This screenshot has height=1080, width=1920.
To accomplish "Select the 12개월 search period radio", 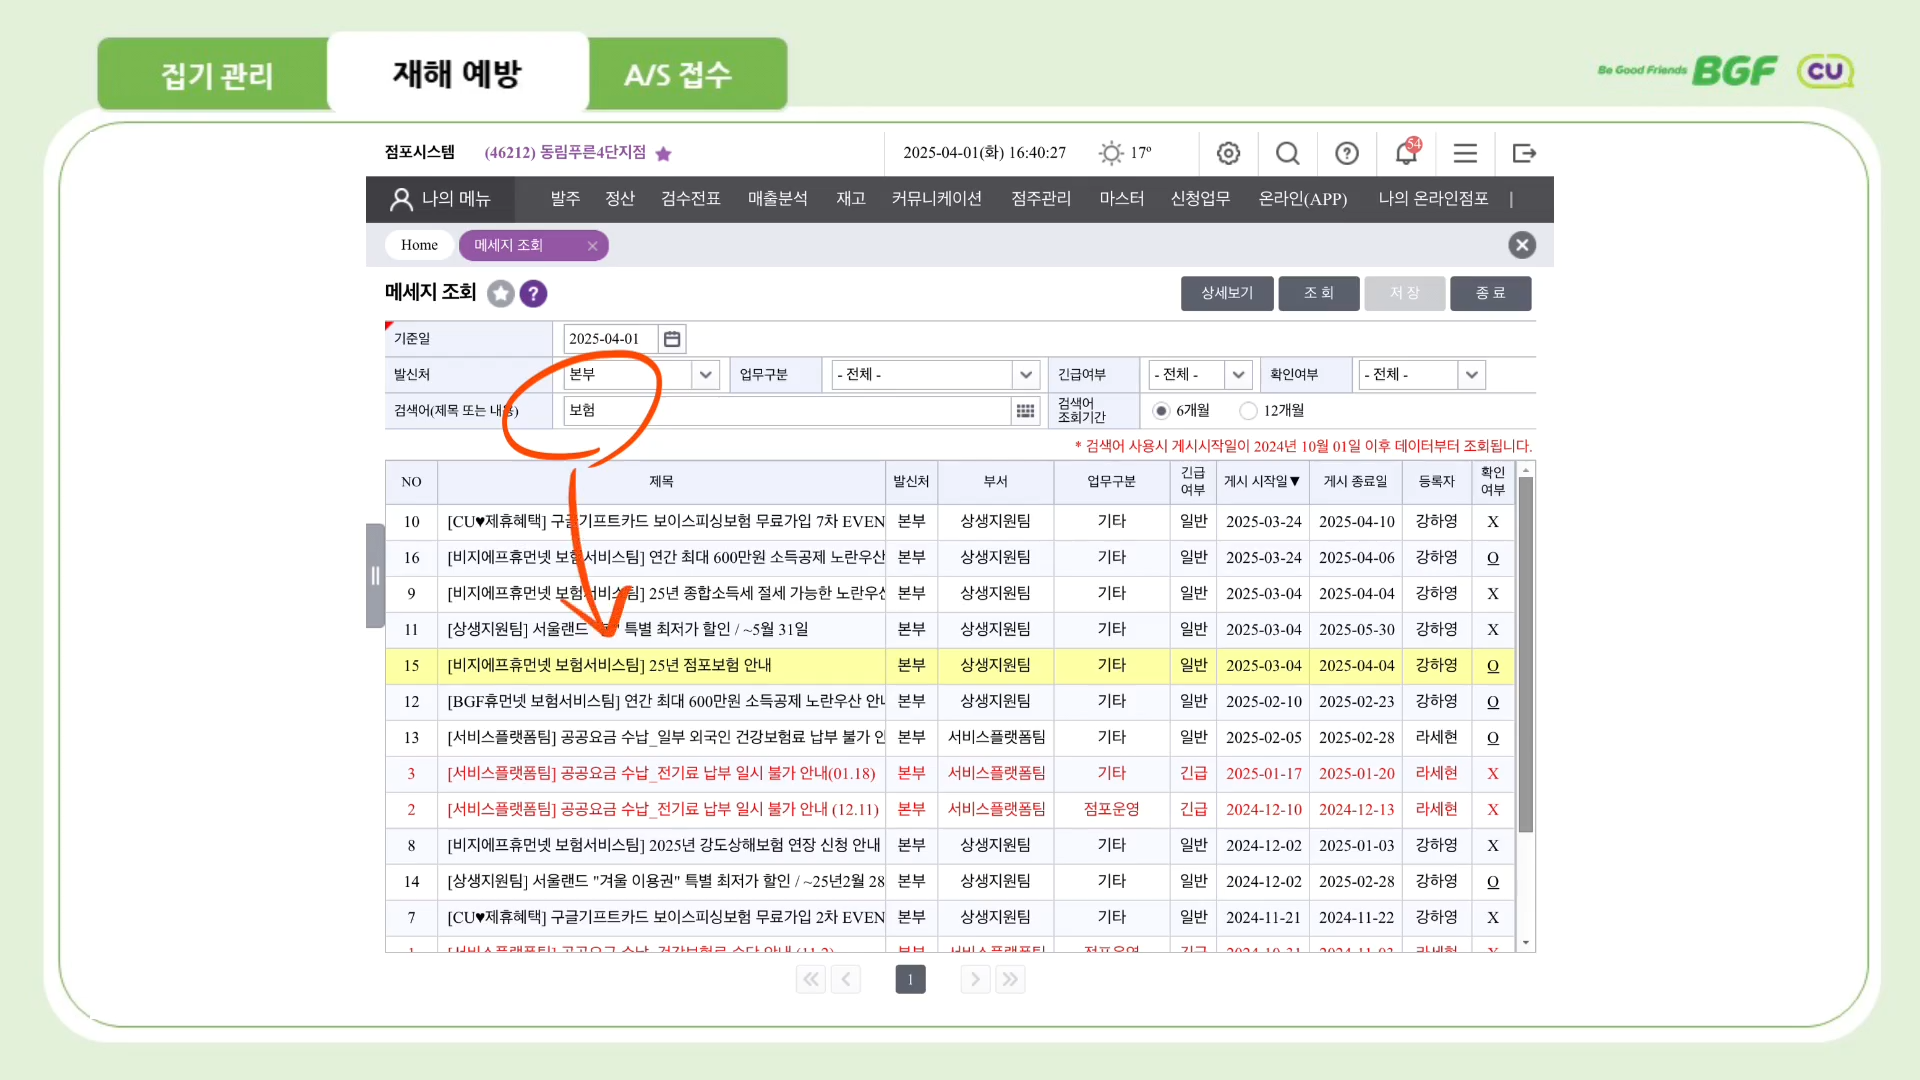I will coord(1248,411).
